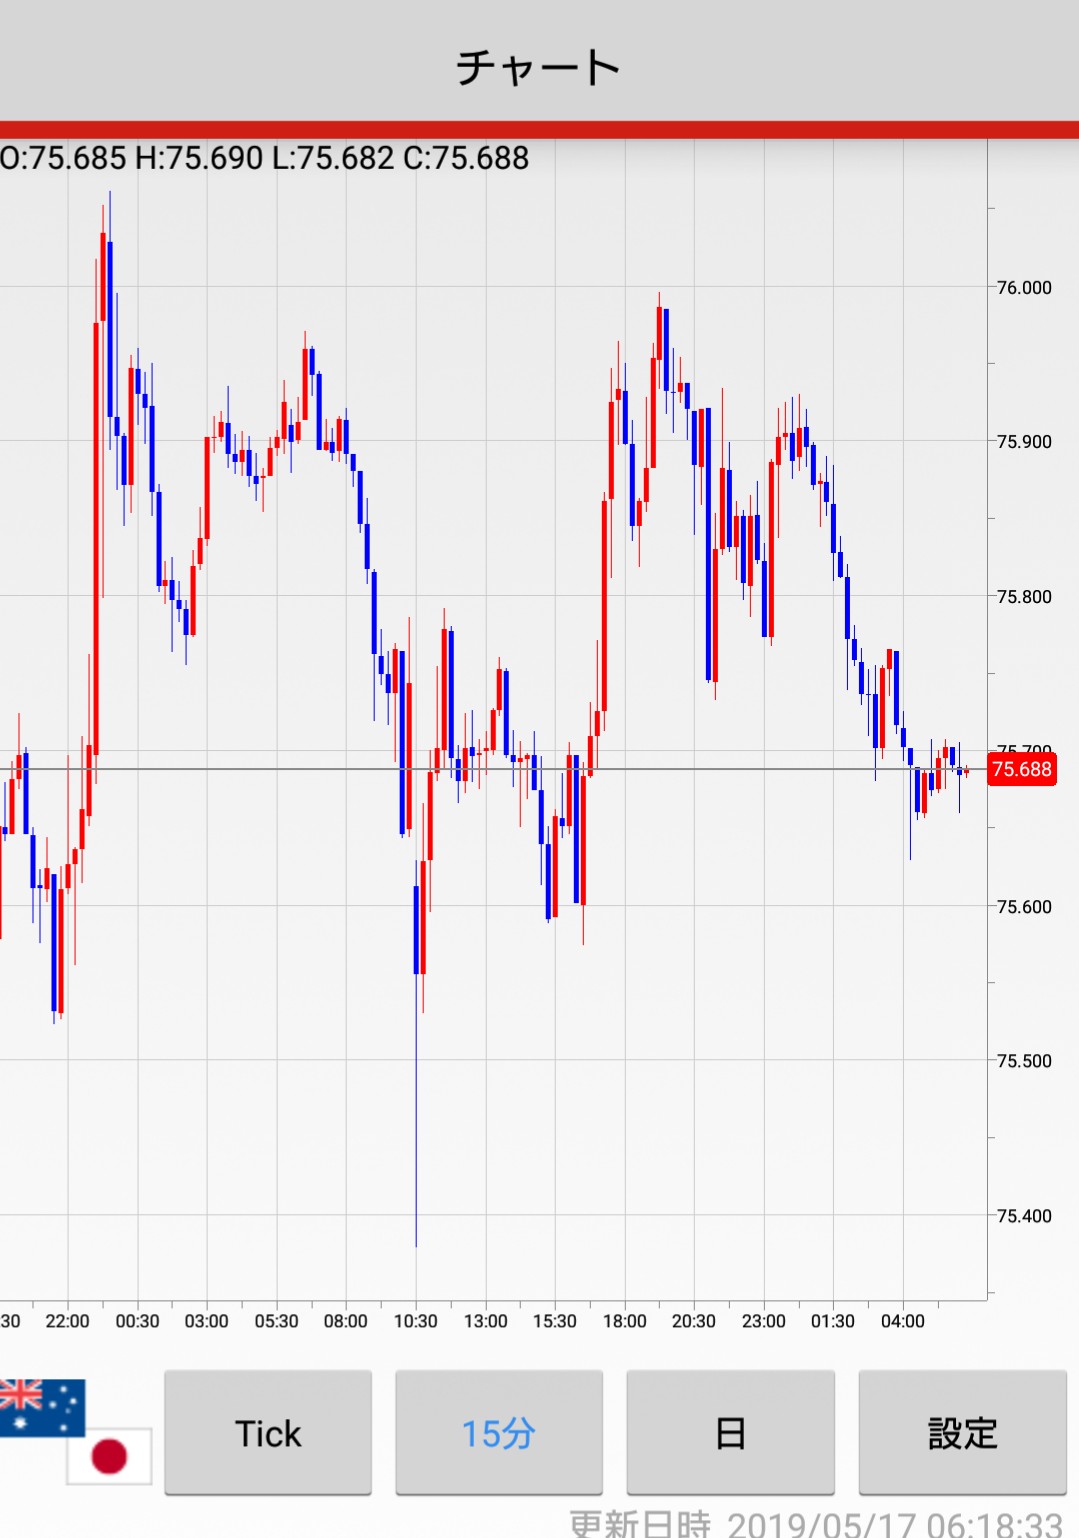Click the OHLC readout above the chart

tap(265, 158)
